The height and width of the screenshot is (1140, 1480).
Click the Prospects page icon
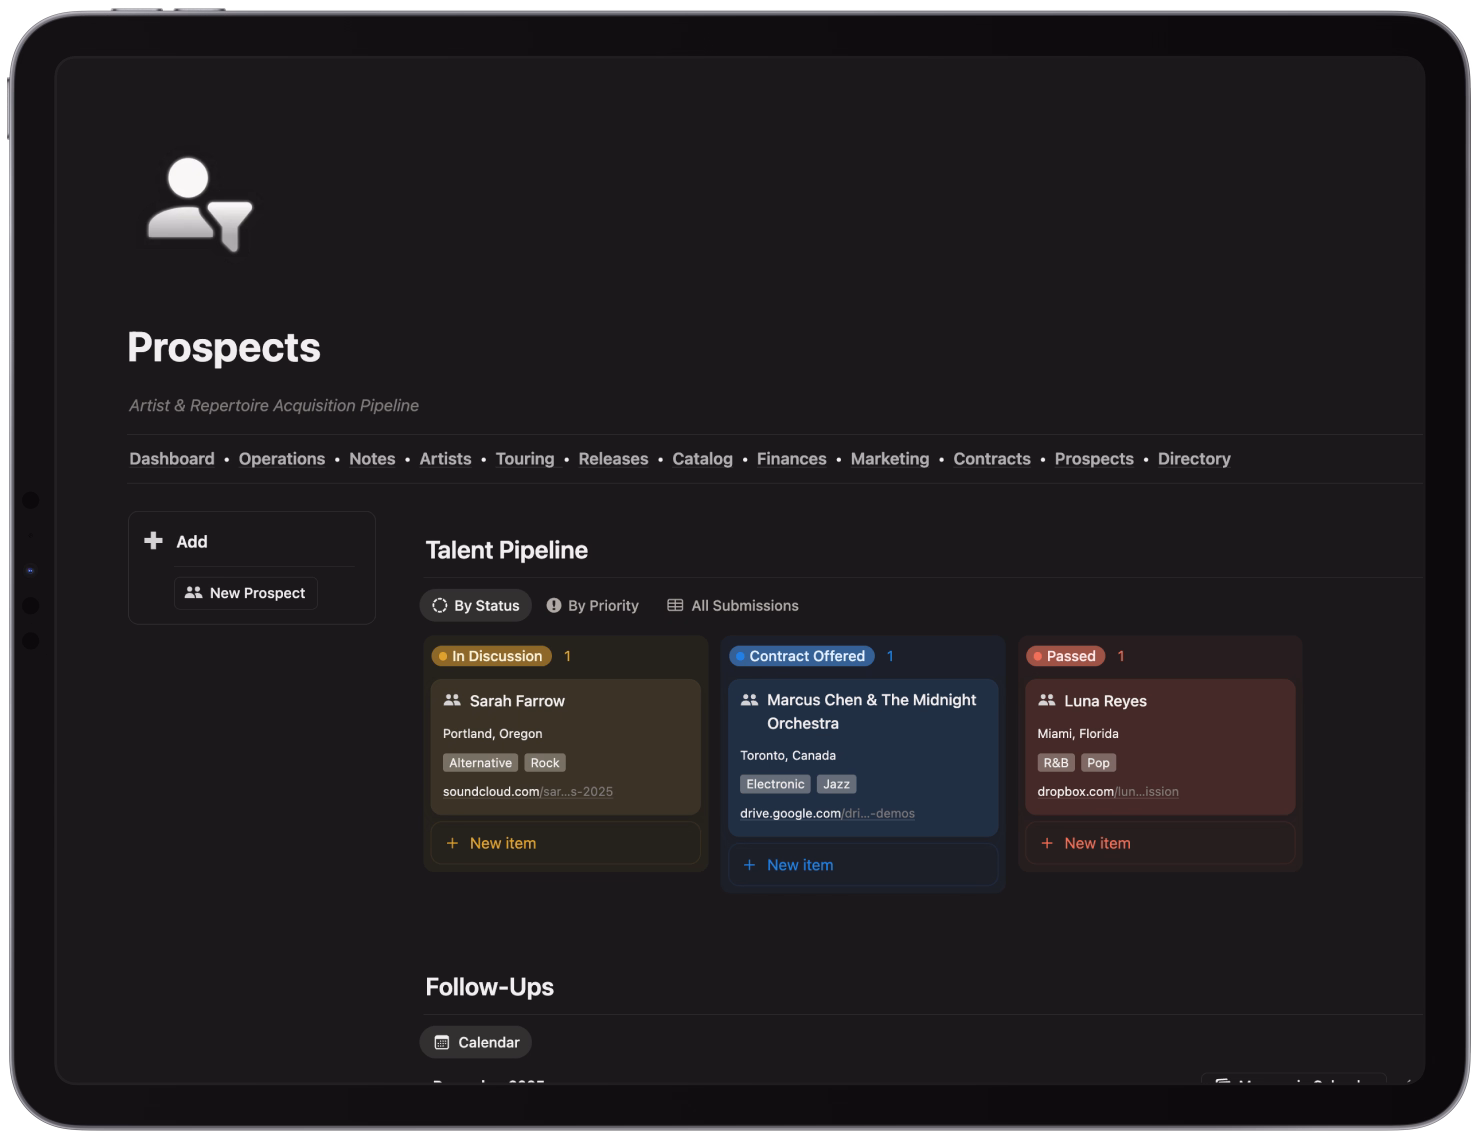click(x=200, y=205)
